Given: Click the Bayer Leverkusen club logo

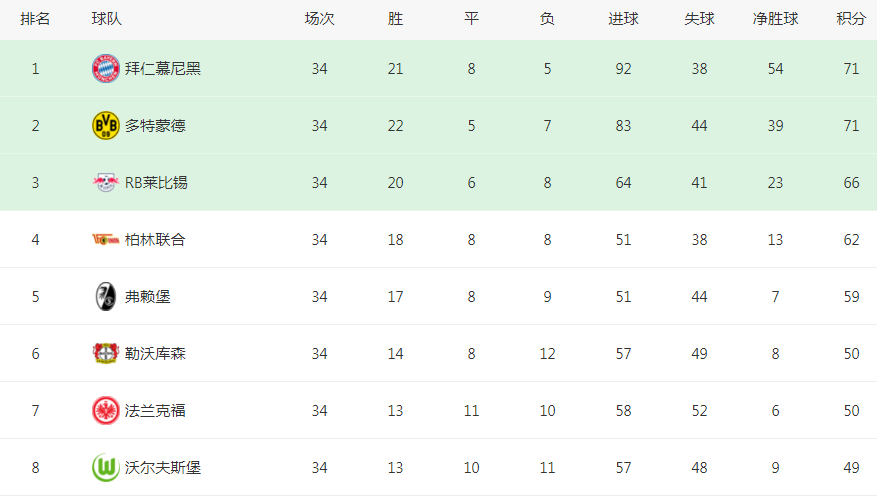Looking at the screenshot, I should pyautogui.click(x=106, y=354).
